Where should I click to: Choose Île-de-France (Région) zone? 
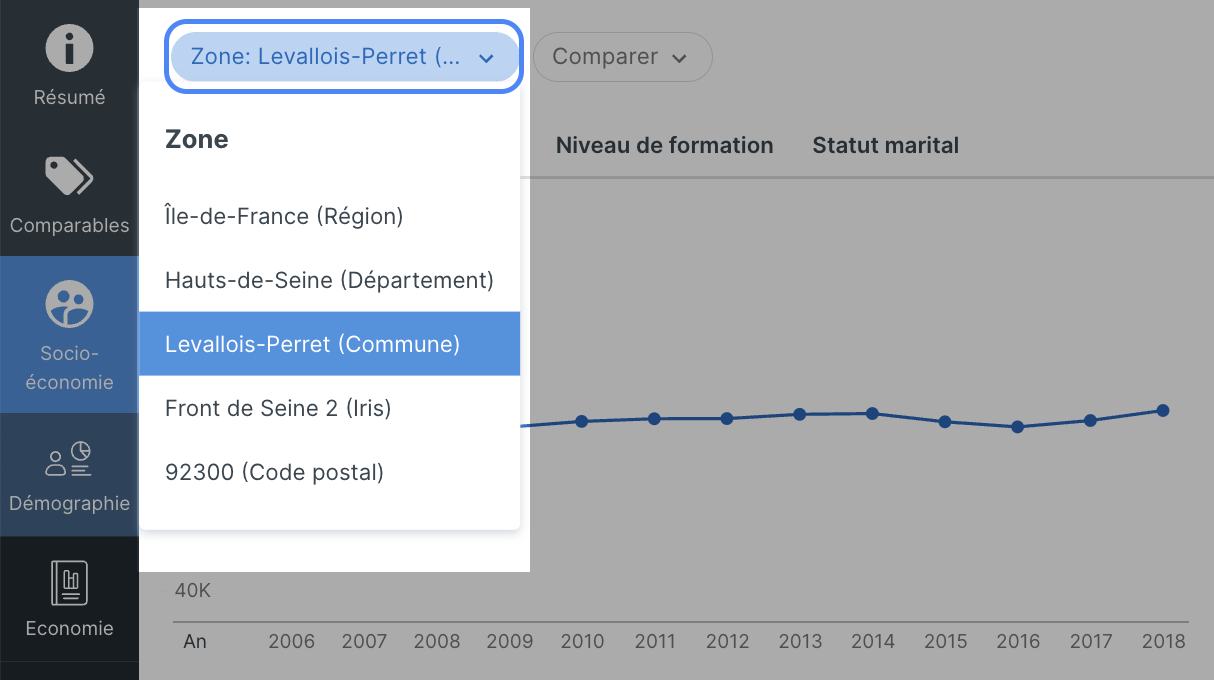(284, 216)
